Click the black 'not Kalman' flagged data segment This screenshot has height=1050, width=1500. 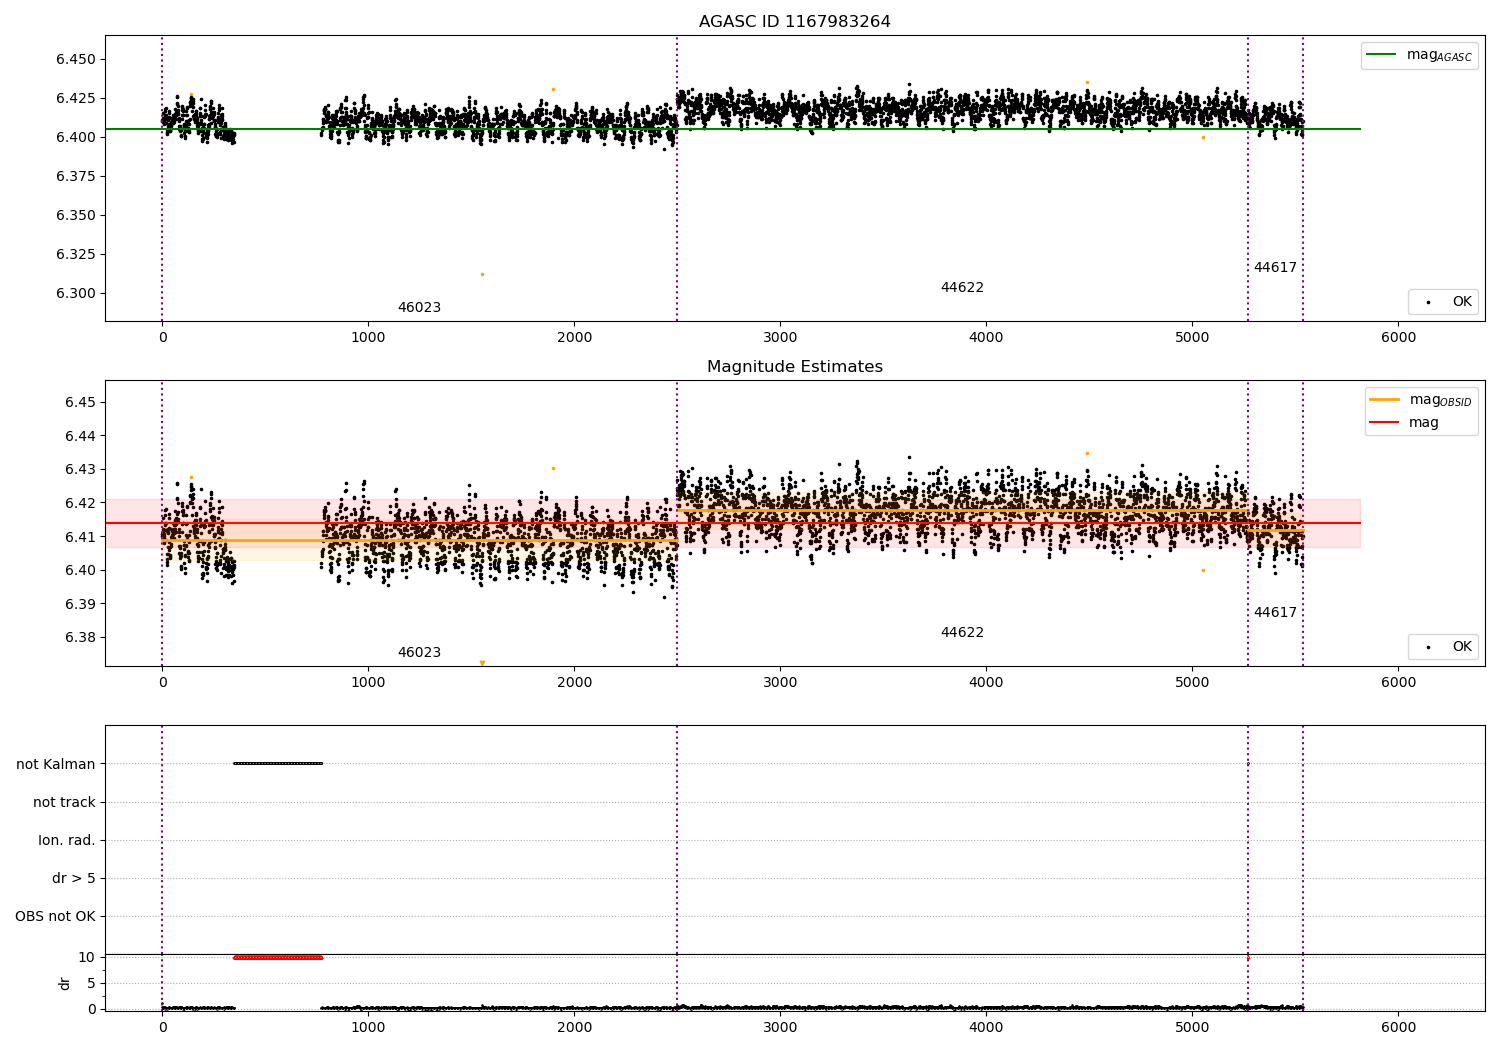pos(278,764)
